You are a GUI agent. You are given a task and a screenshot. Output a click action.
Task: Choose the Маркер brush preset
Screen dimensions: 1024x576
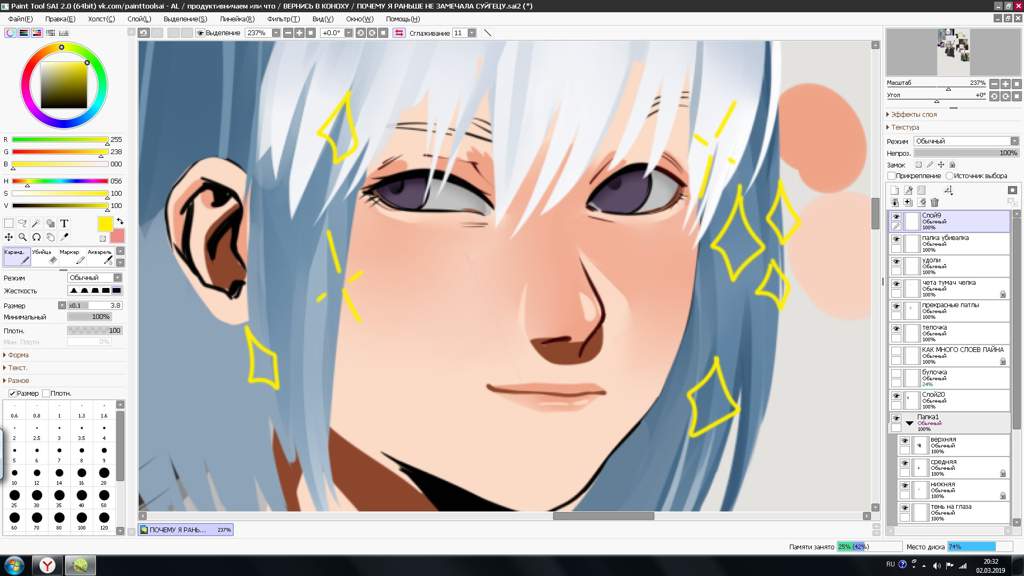pos(71,256)
